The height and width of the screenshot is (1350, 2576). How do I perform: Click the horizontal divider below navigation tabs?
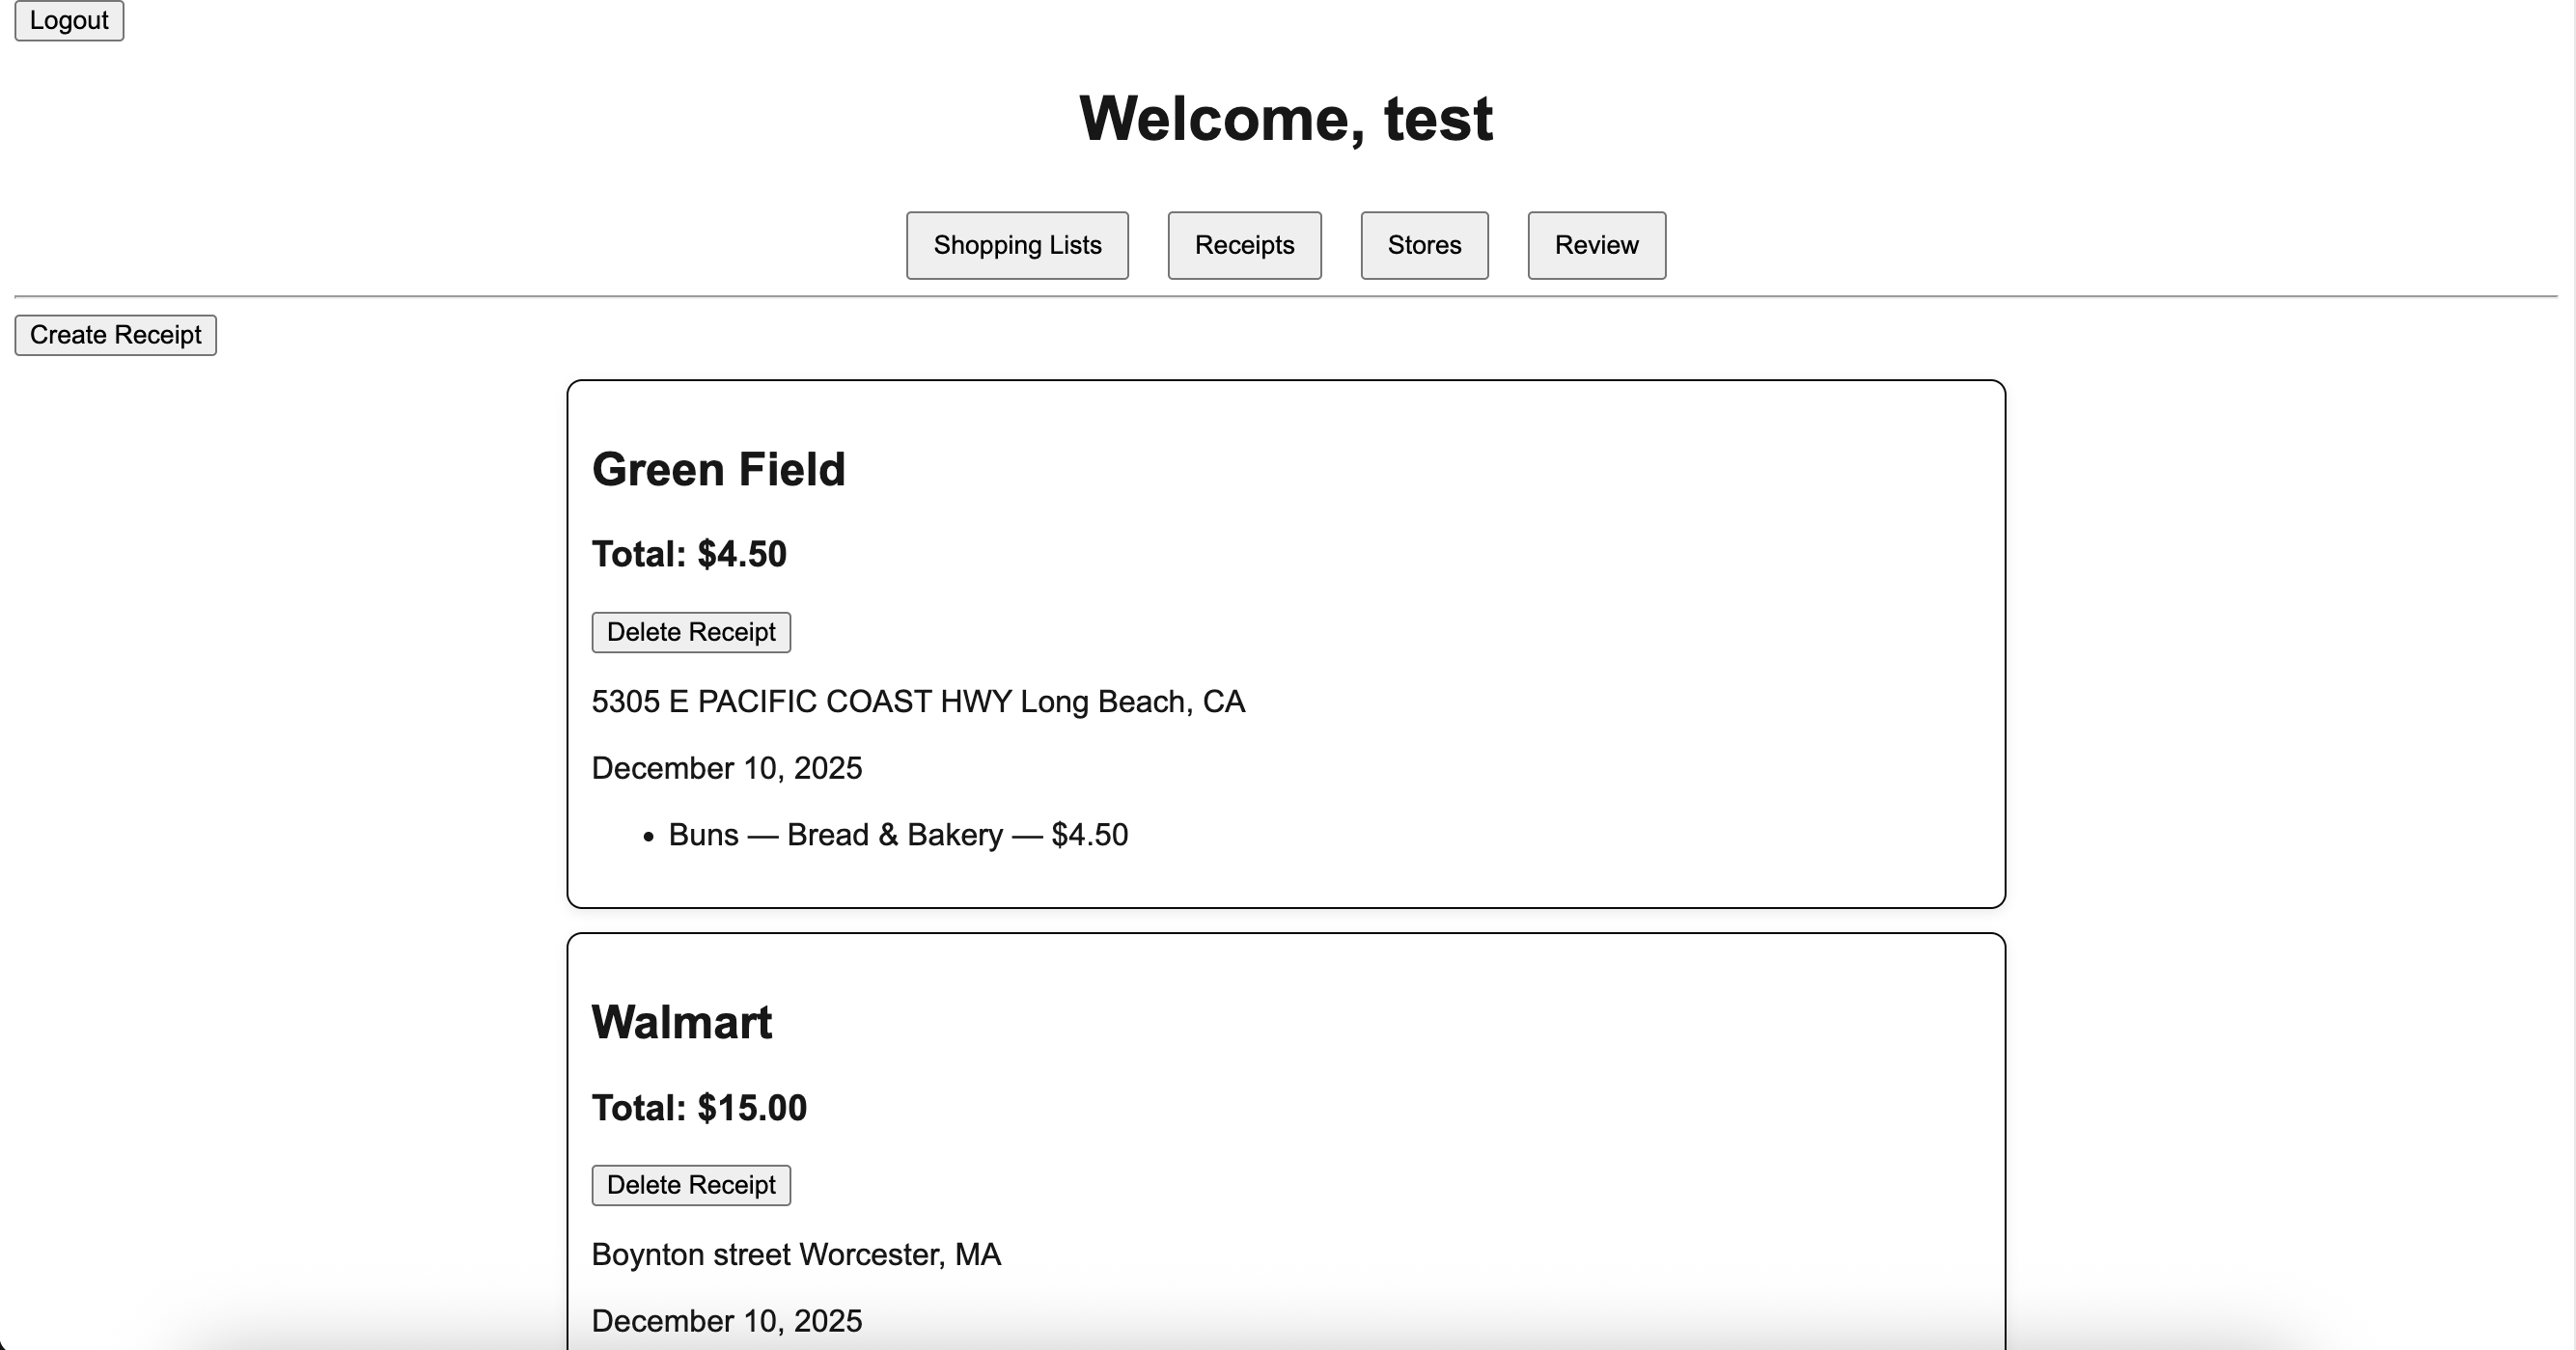tap(1286, 296)
